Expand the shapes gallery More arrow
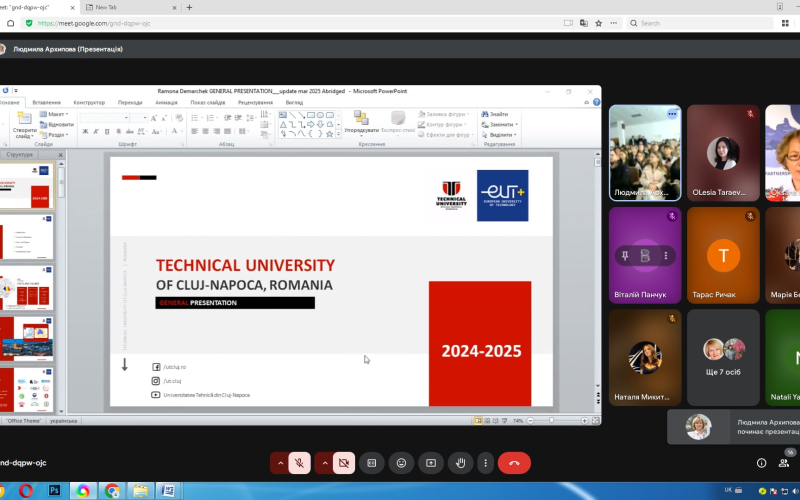 click(338, 134)
